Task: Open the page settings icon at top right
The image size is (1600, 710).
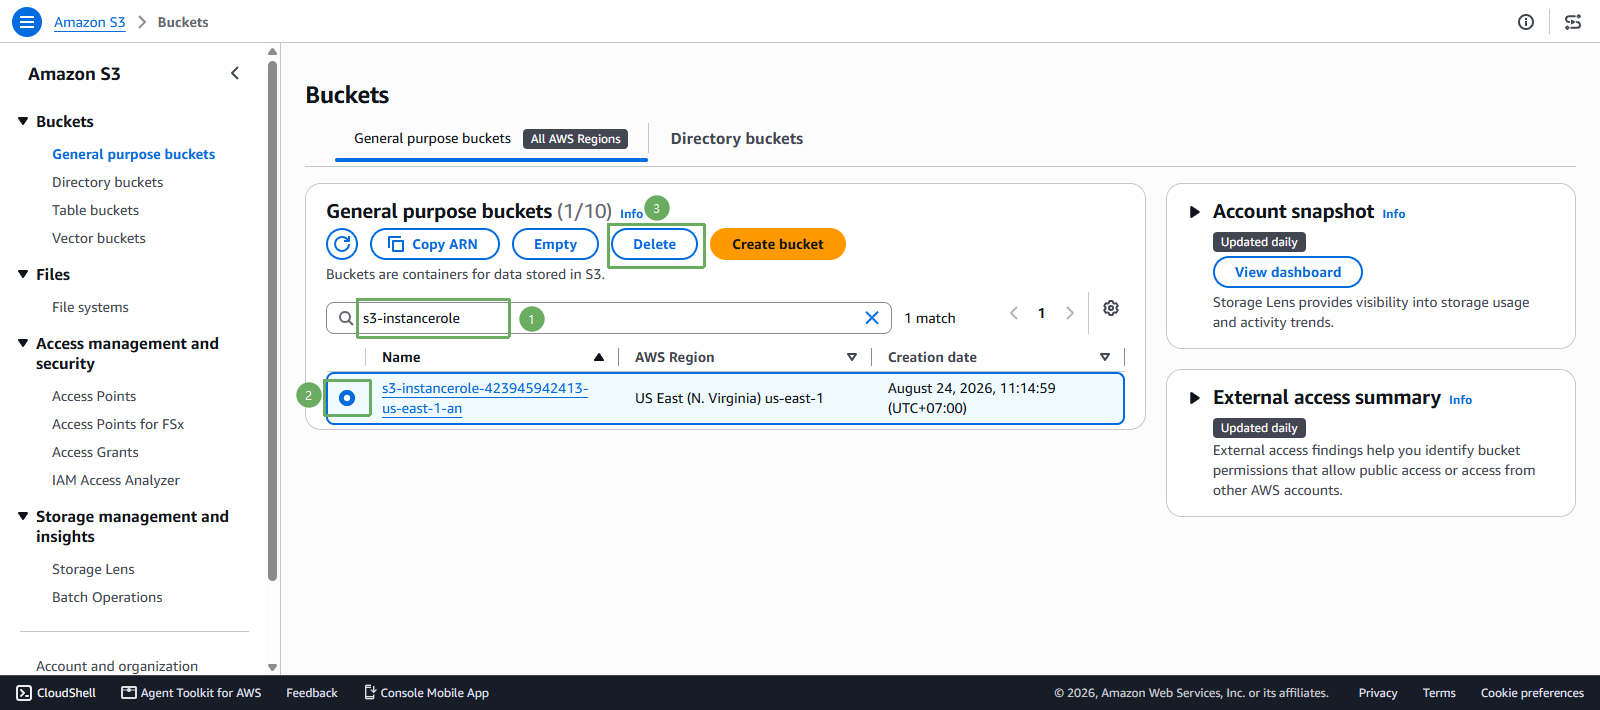Action: pos(1573,22)
